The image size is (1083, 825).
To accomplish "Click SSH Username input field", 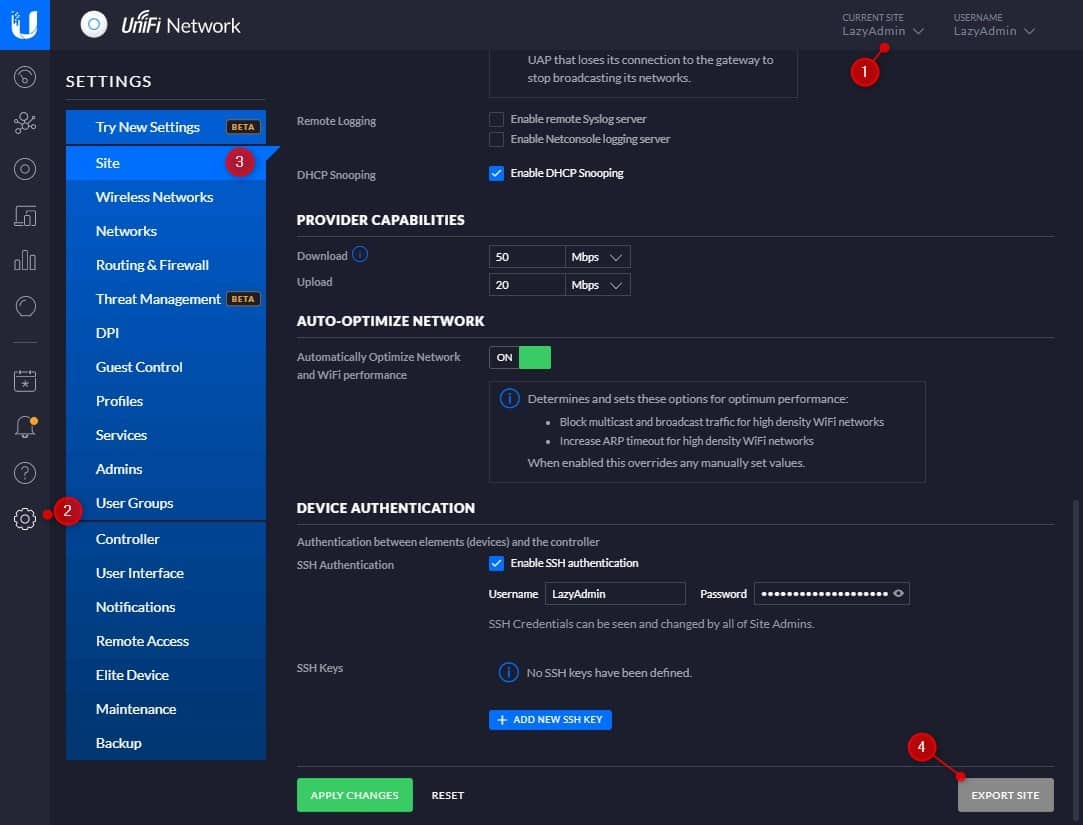I will 615,594.
